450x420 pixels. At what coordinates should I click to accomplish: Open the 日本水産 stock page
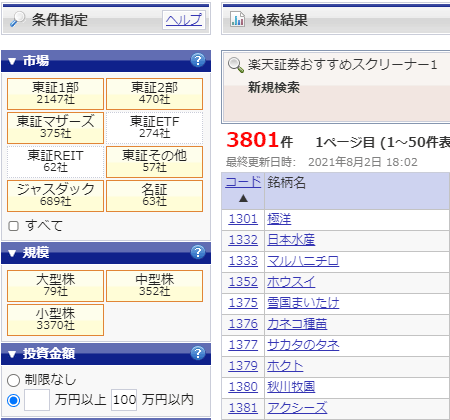tap(291, 240)
